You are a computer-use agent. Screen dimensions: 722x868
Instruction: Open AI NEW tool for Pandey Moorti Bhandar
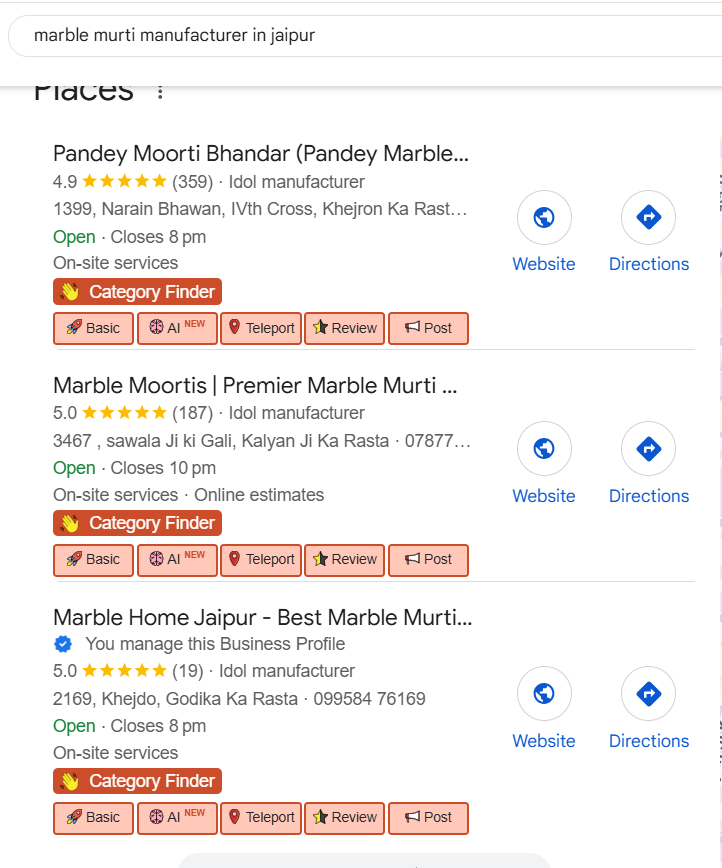(x=177, y=328)
